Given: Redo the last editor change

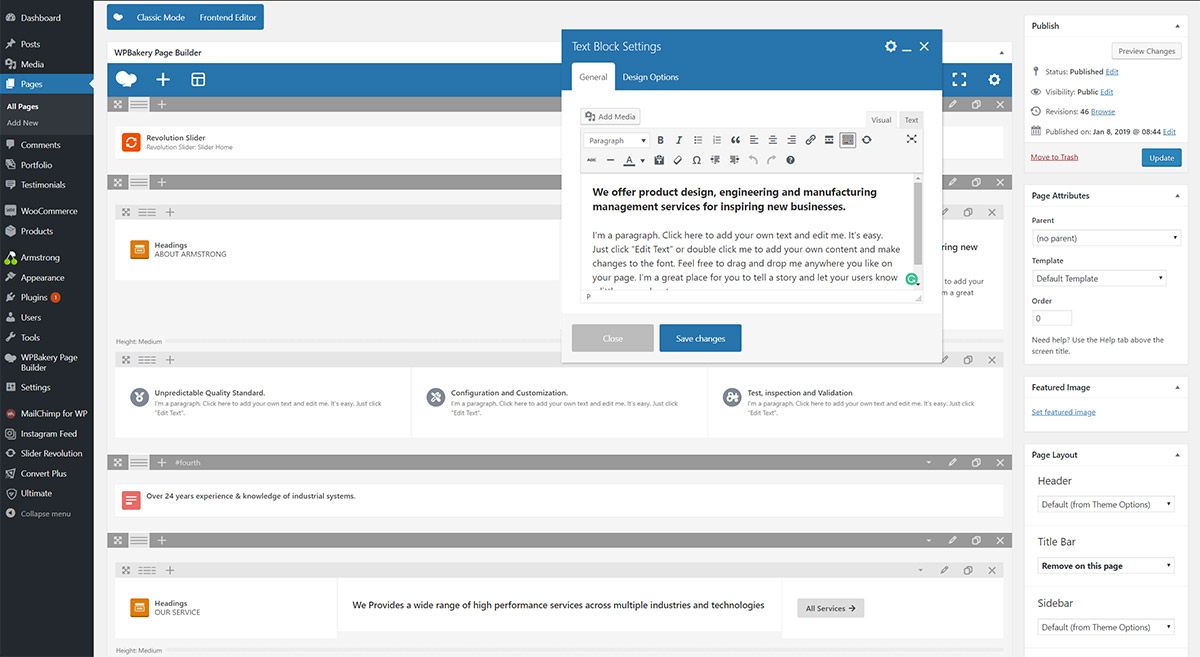Looking at the screenshot, I should point(772,160).
